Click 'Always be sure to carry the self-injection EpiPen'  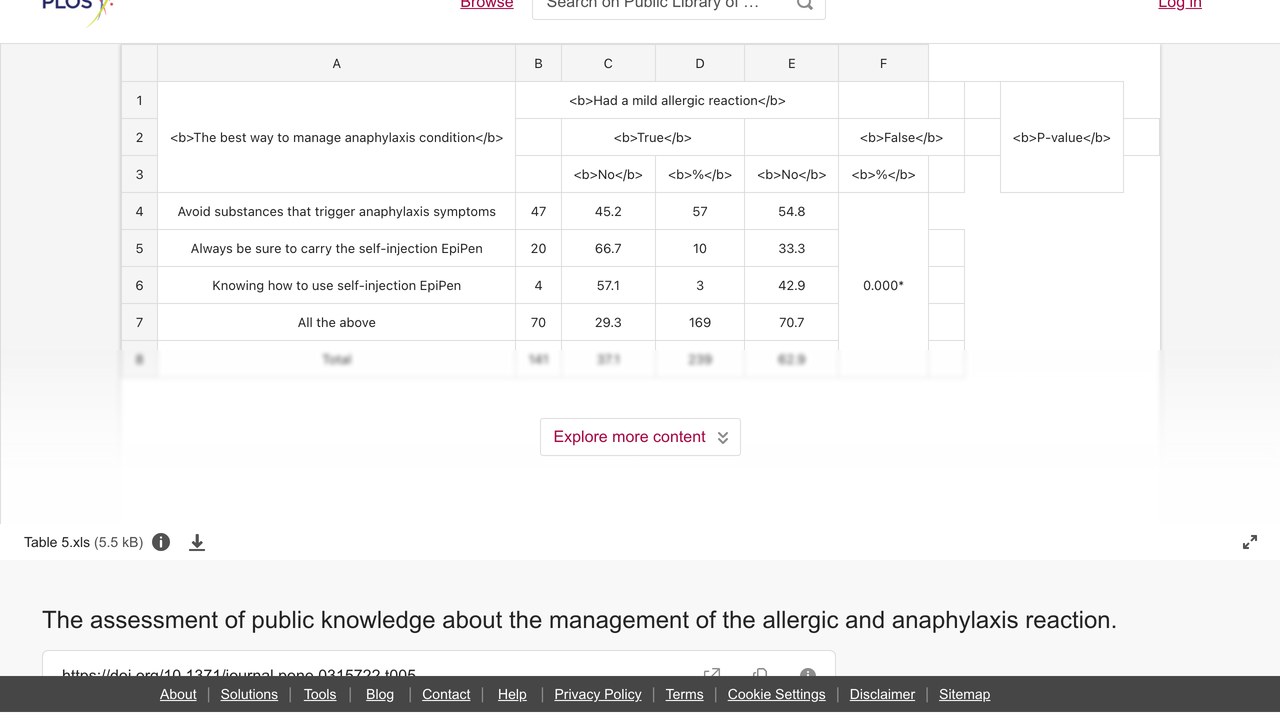(x=336, y=248)
